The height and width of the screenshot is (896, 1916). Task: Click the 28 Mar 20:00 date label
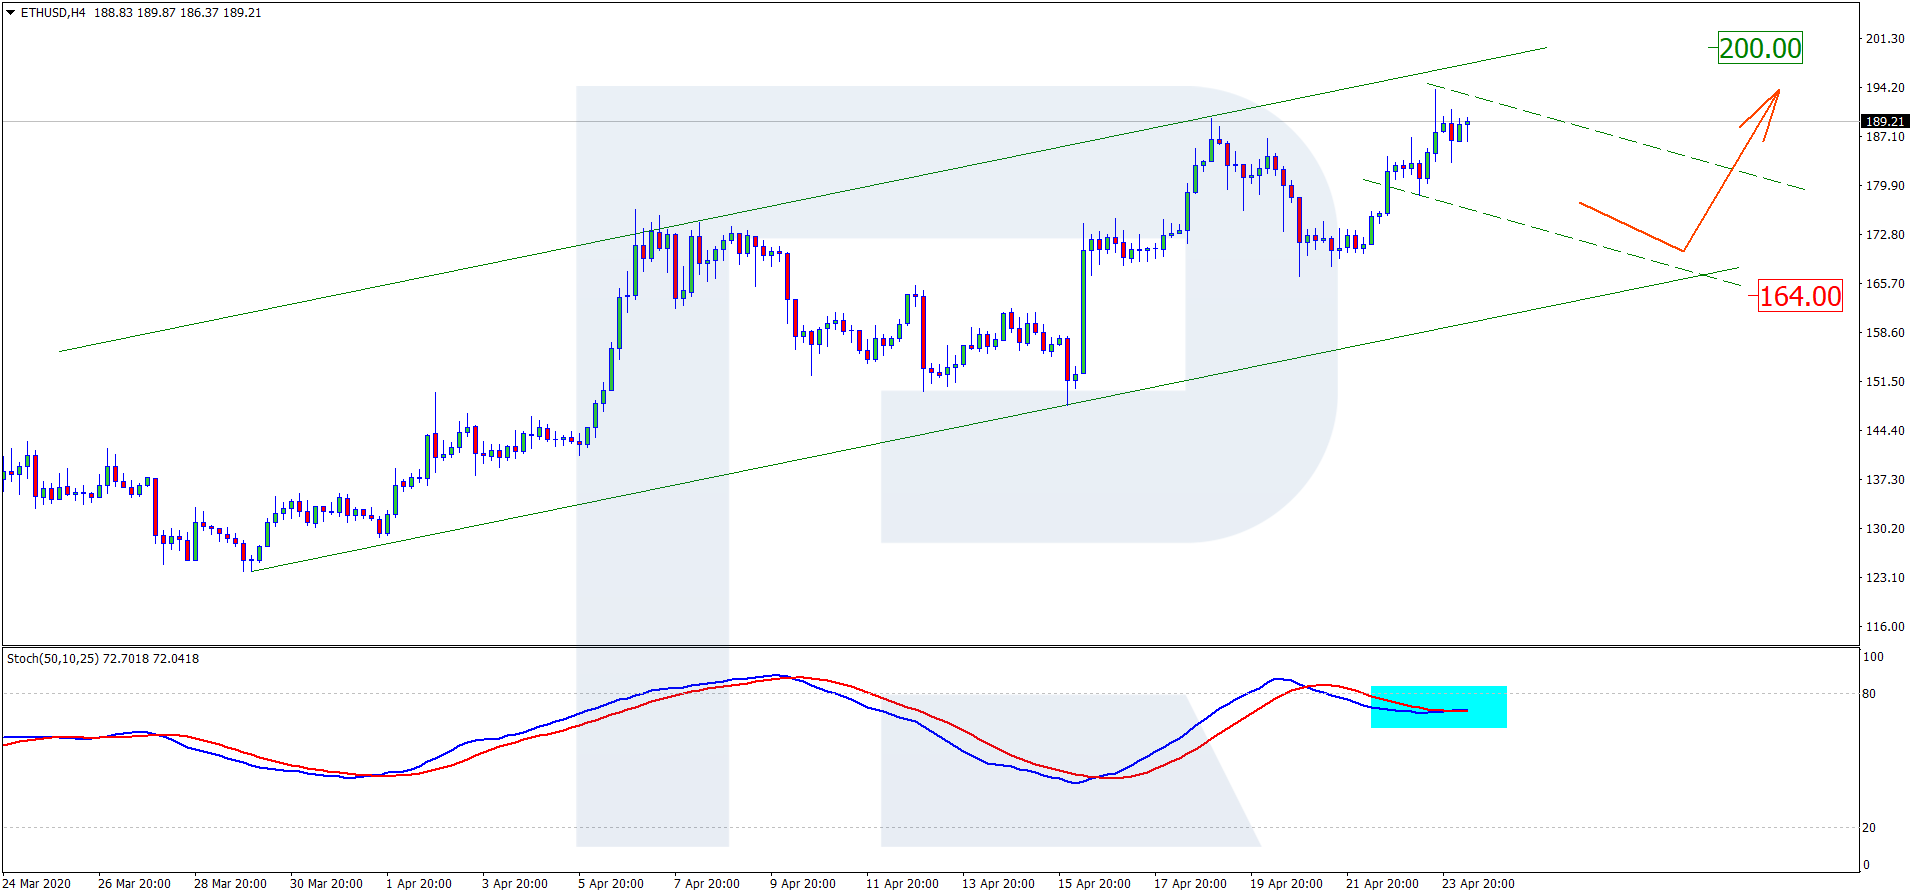tap(230, 884)
